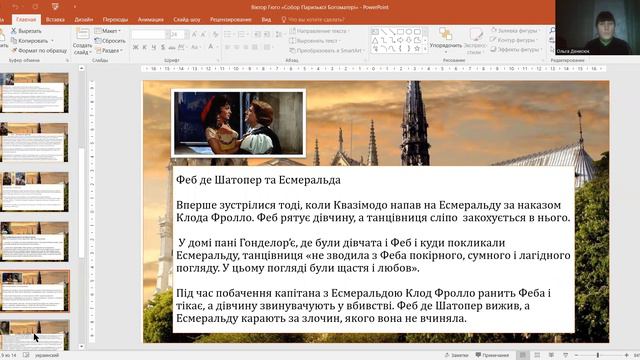Switch to slide sorter view icon
Screen dimensions: 640x360
(x=537, y=356)
